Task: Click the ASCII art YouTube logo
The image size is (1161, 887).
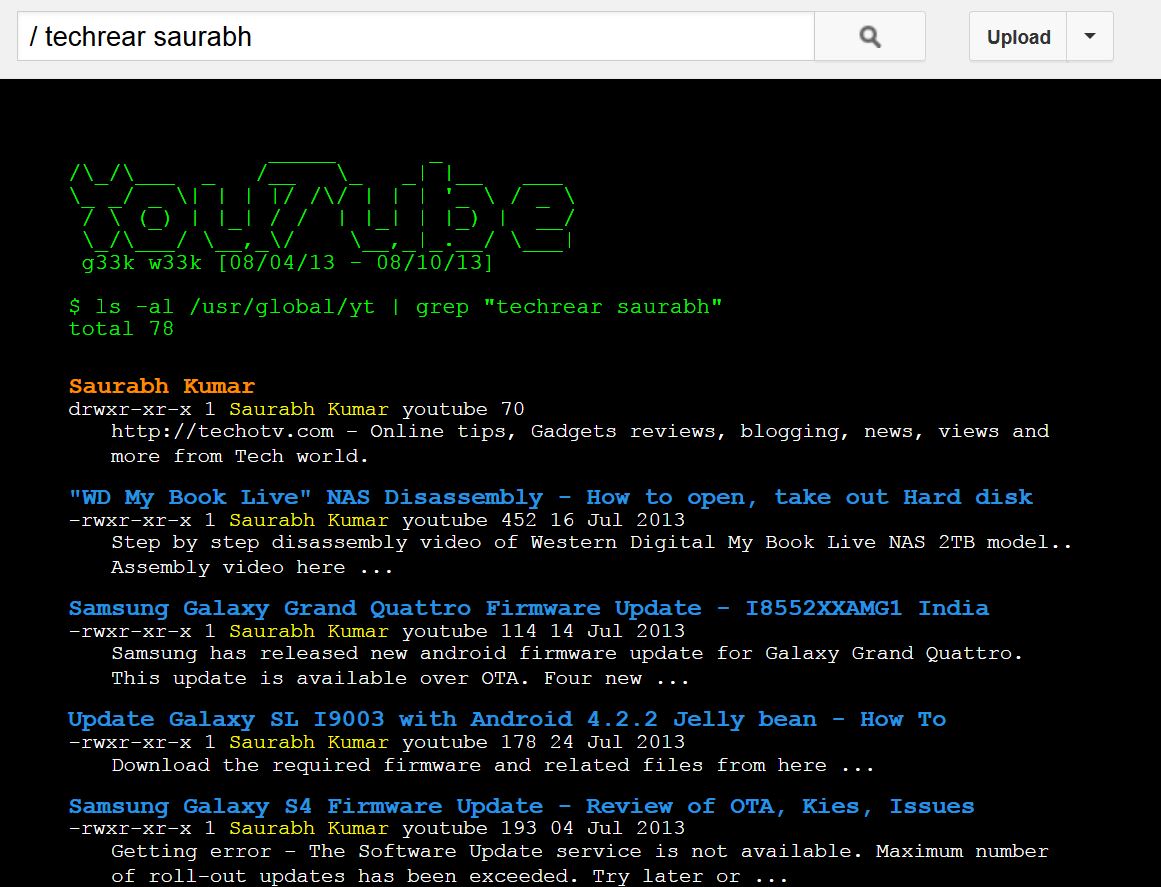Action: pyautogui.click(x=321, y=206)
